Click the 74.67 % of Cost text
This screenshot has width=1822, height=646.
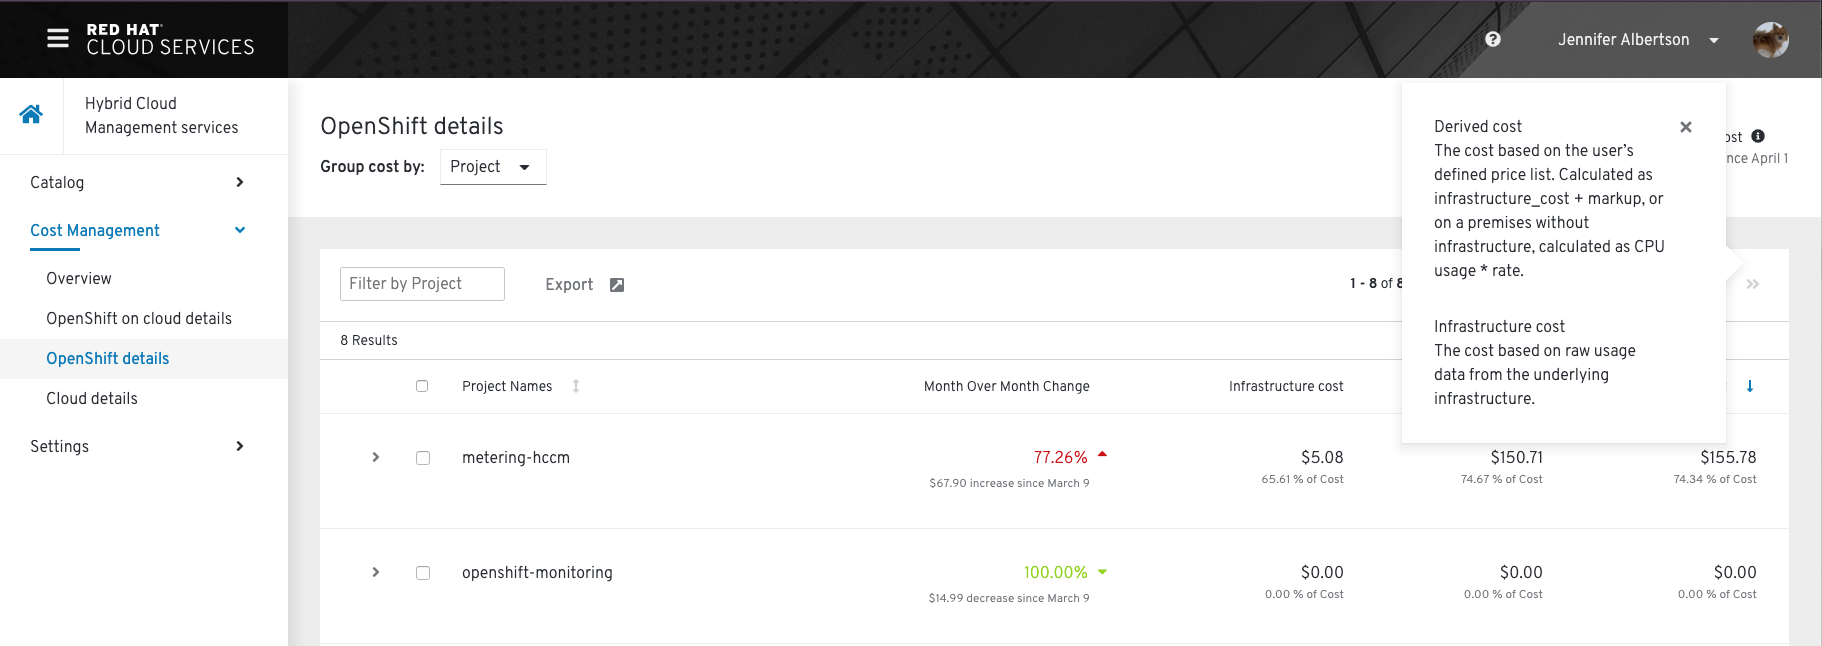tap(1501, 479)
